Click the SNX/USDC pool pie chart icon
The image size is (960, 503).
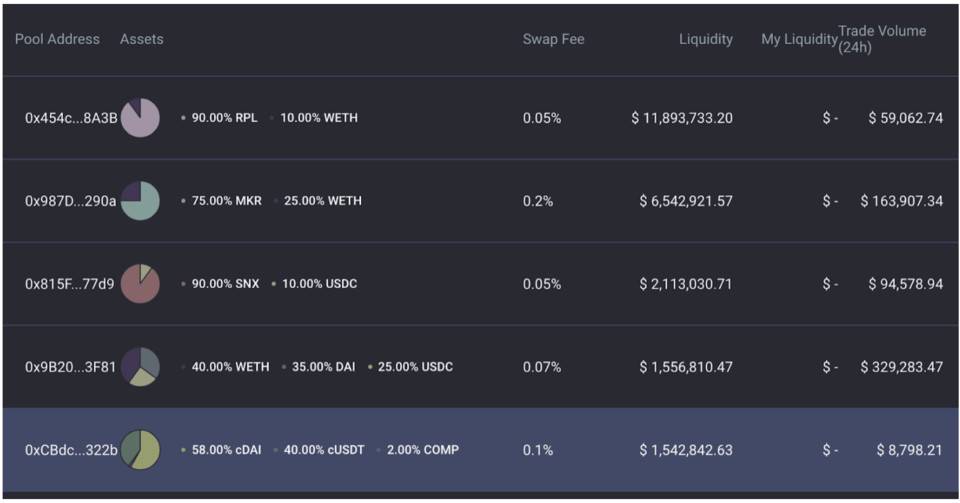(140, 284)
